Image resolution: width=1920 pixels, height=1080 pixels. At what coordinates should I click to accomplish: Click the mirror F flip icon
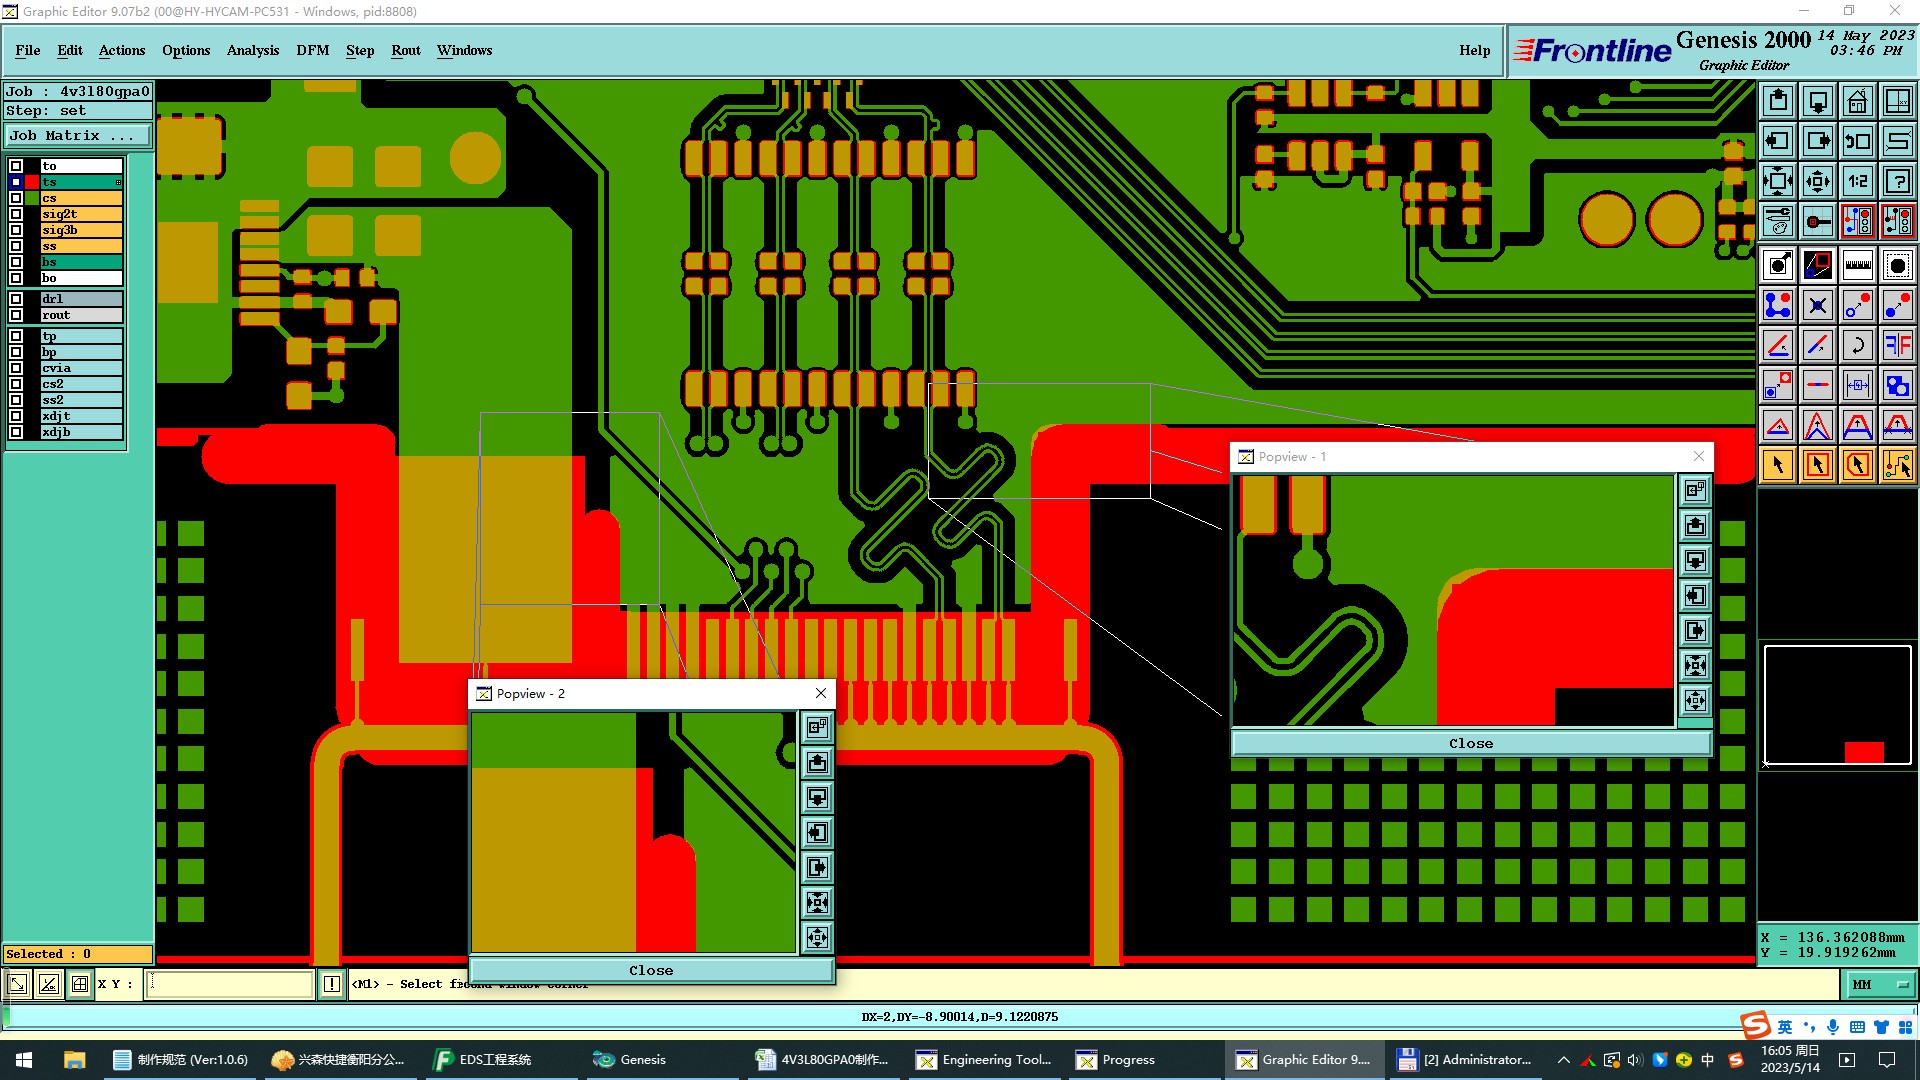[x=1897, y=345]
